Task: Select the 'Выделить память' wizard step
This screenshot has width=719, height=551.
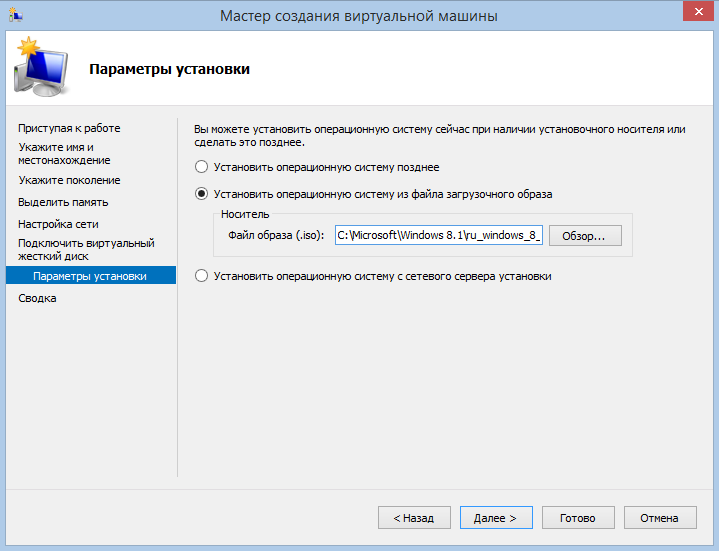Action: (63, 202)
